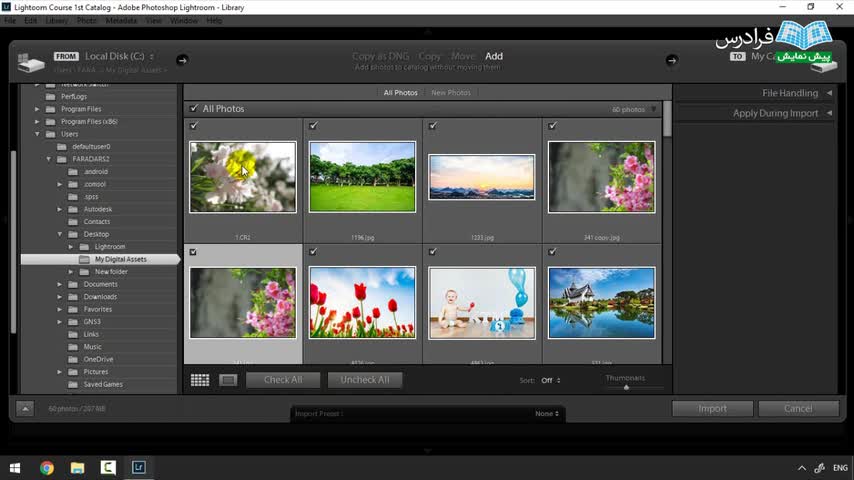Uncheck the red tulips photo checkbox
Image resolution: width=854 pixels, height=480 pixels.
[313, 252]
